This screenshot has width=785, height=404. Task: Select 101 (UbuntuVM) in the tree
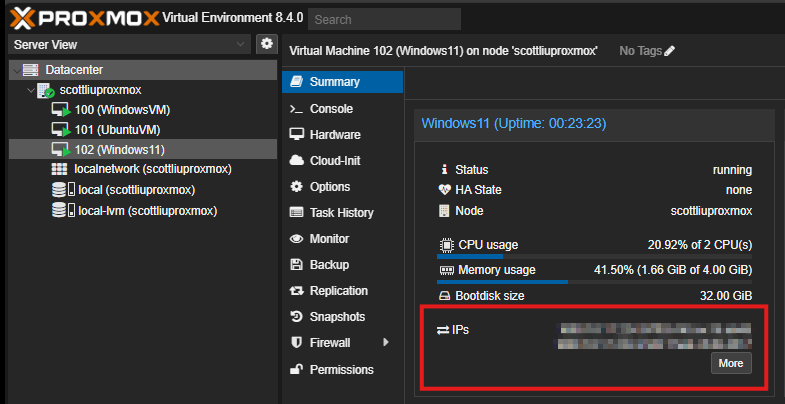point(143,130)
